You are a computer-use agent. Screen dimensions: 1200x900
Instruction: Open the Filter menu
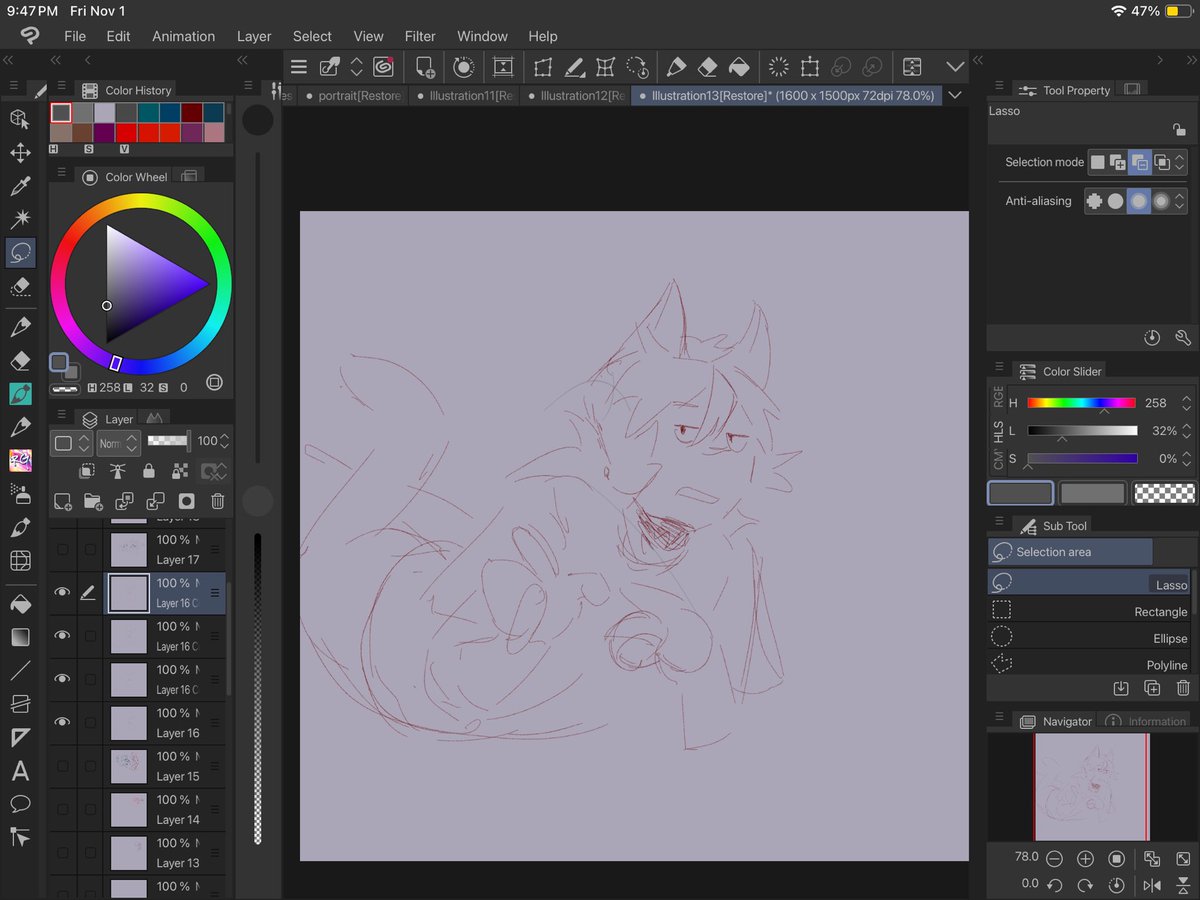click(x=420, y=36)
